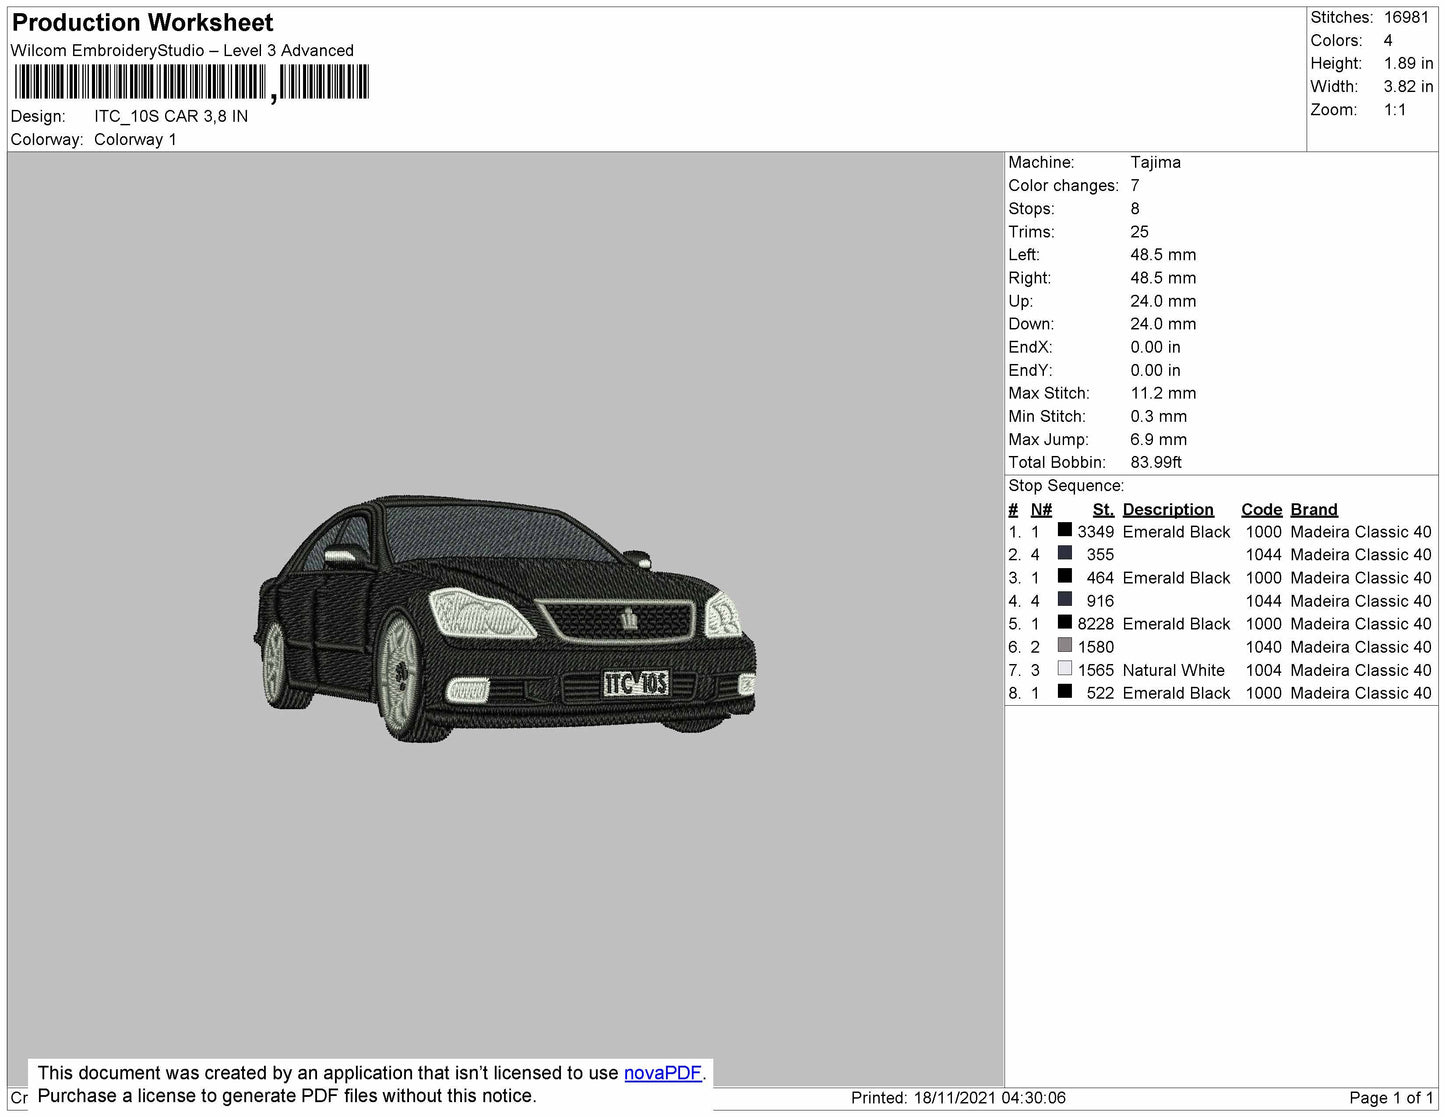This screenshot has height=1117, width=1445.
Task: Click the Code column header
Action: [1261, 509]
